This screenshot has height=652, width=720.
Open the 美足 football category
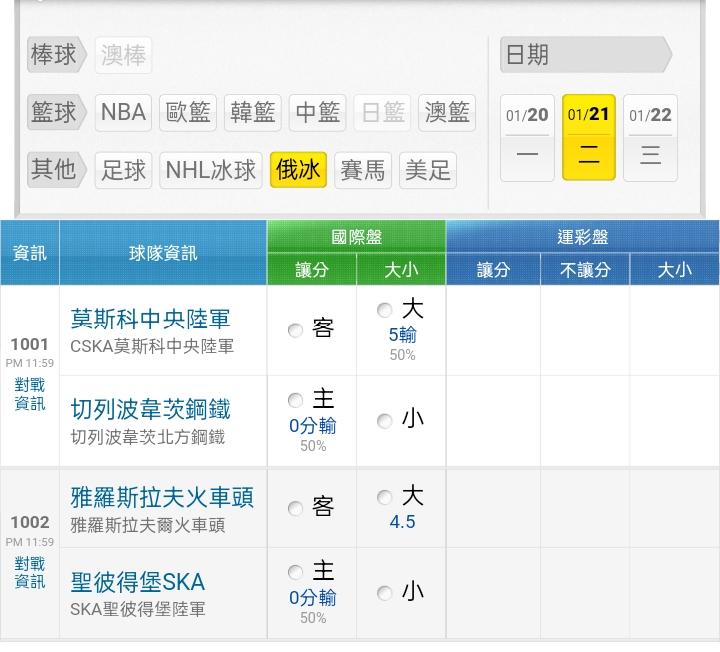[428, 170]
